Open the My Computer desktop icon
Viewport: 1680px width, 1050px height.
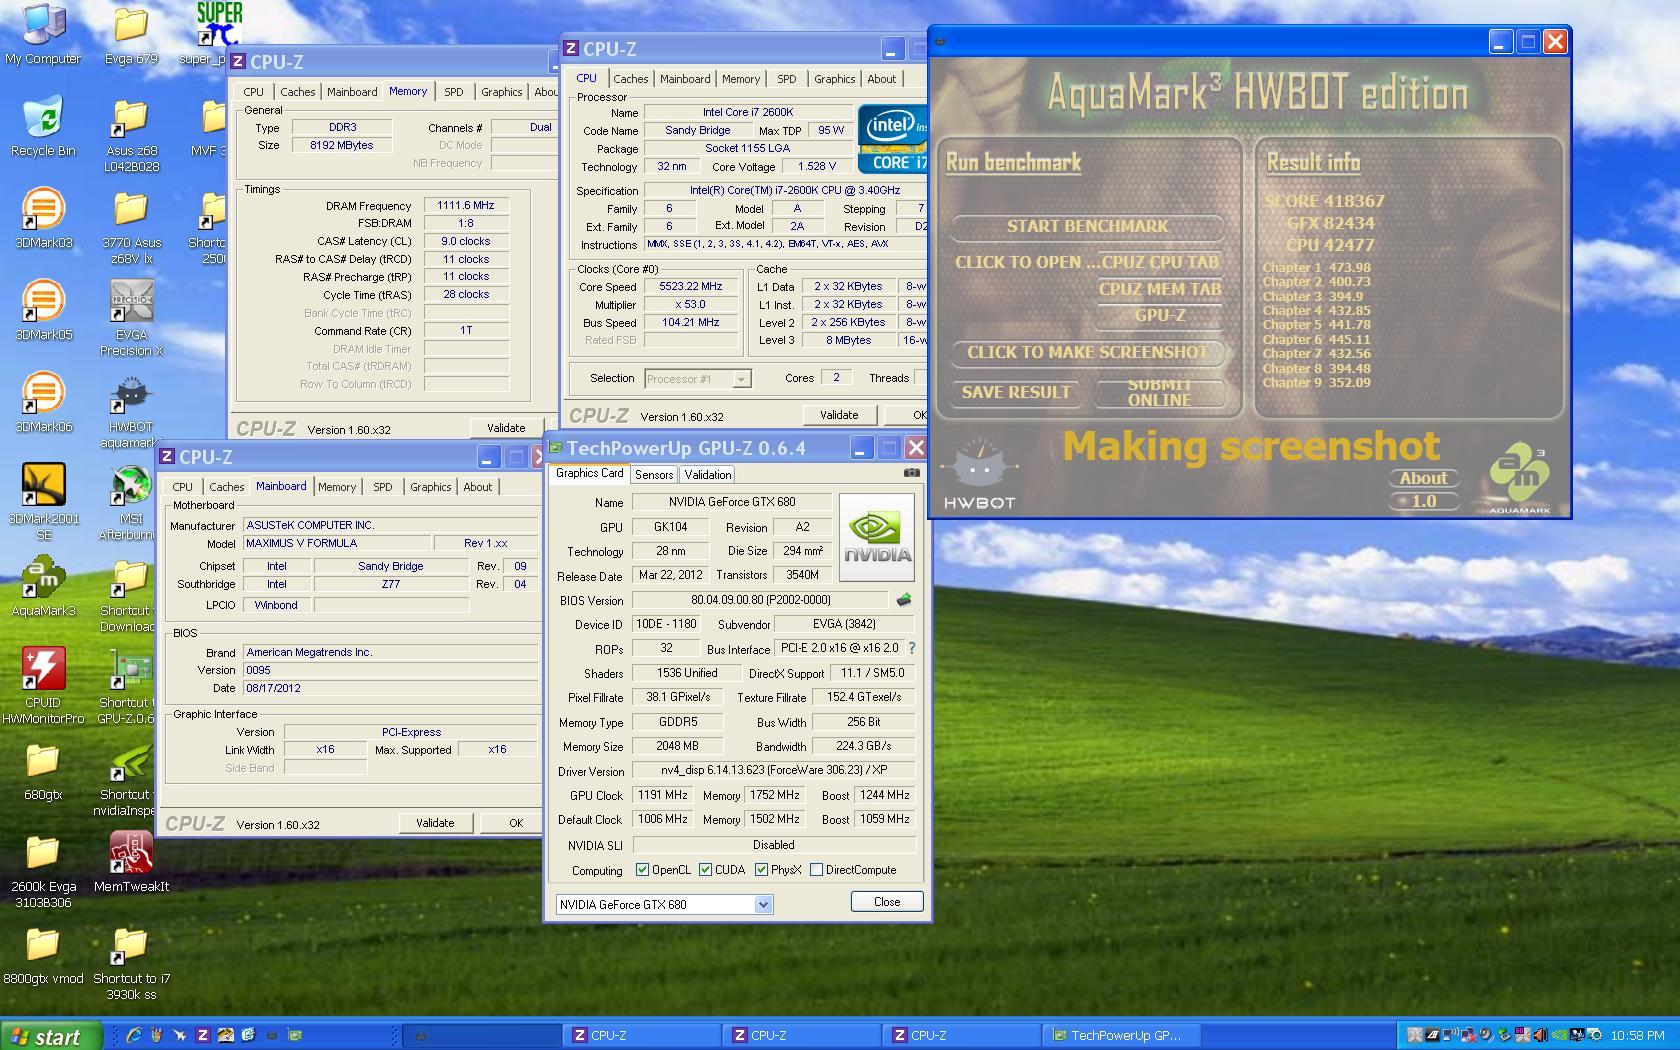(43, 35)
